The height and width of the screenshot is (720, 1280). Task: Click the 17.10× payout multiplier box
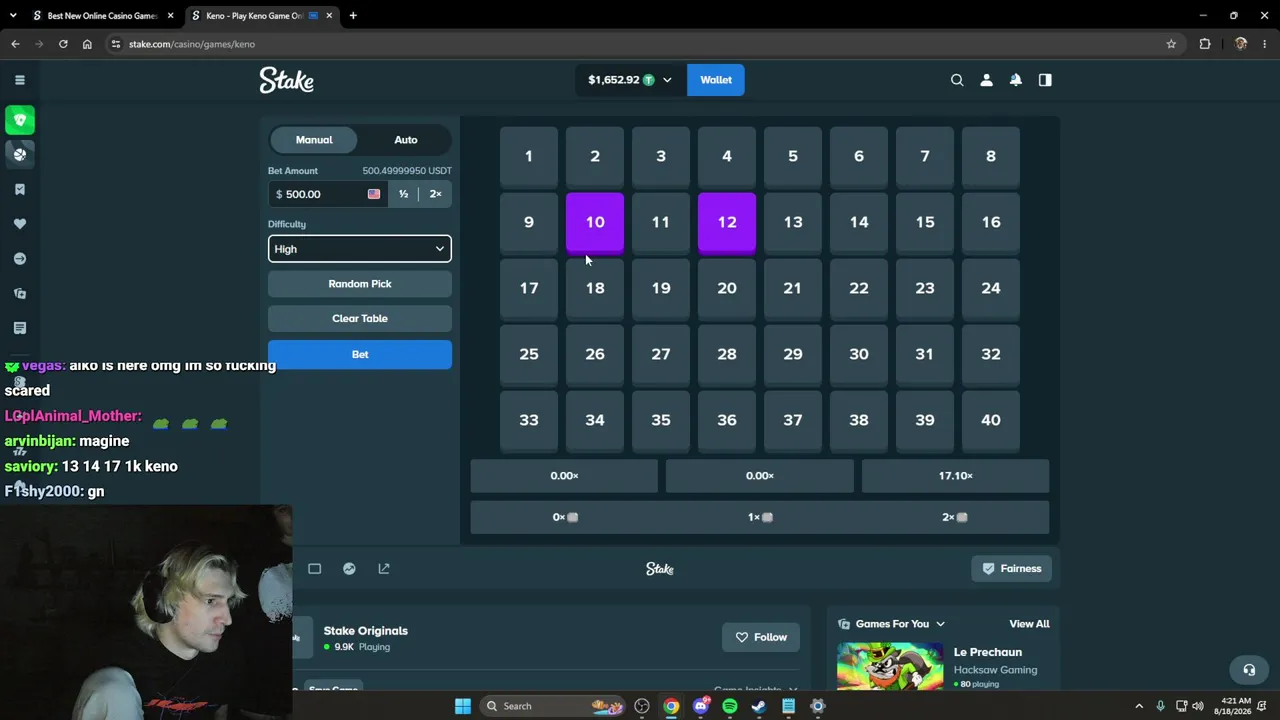tap(955, 476)
